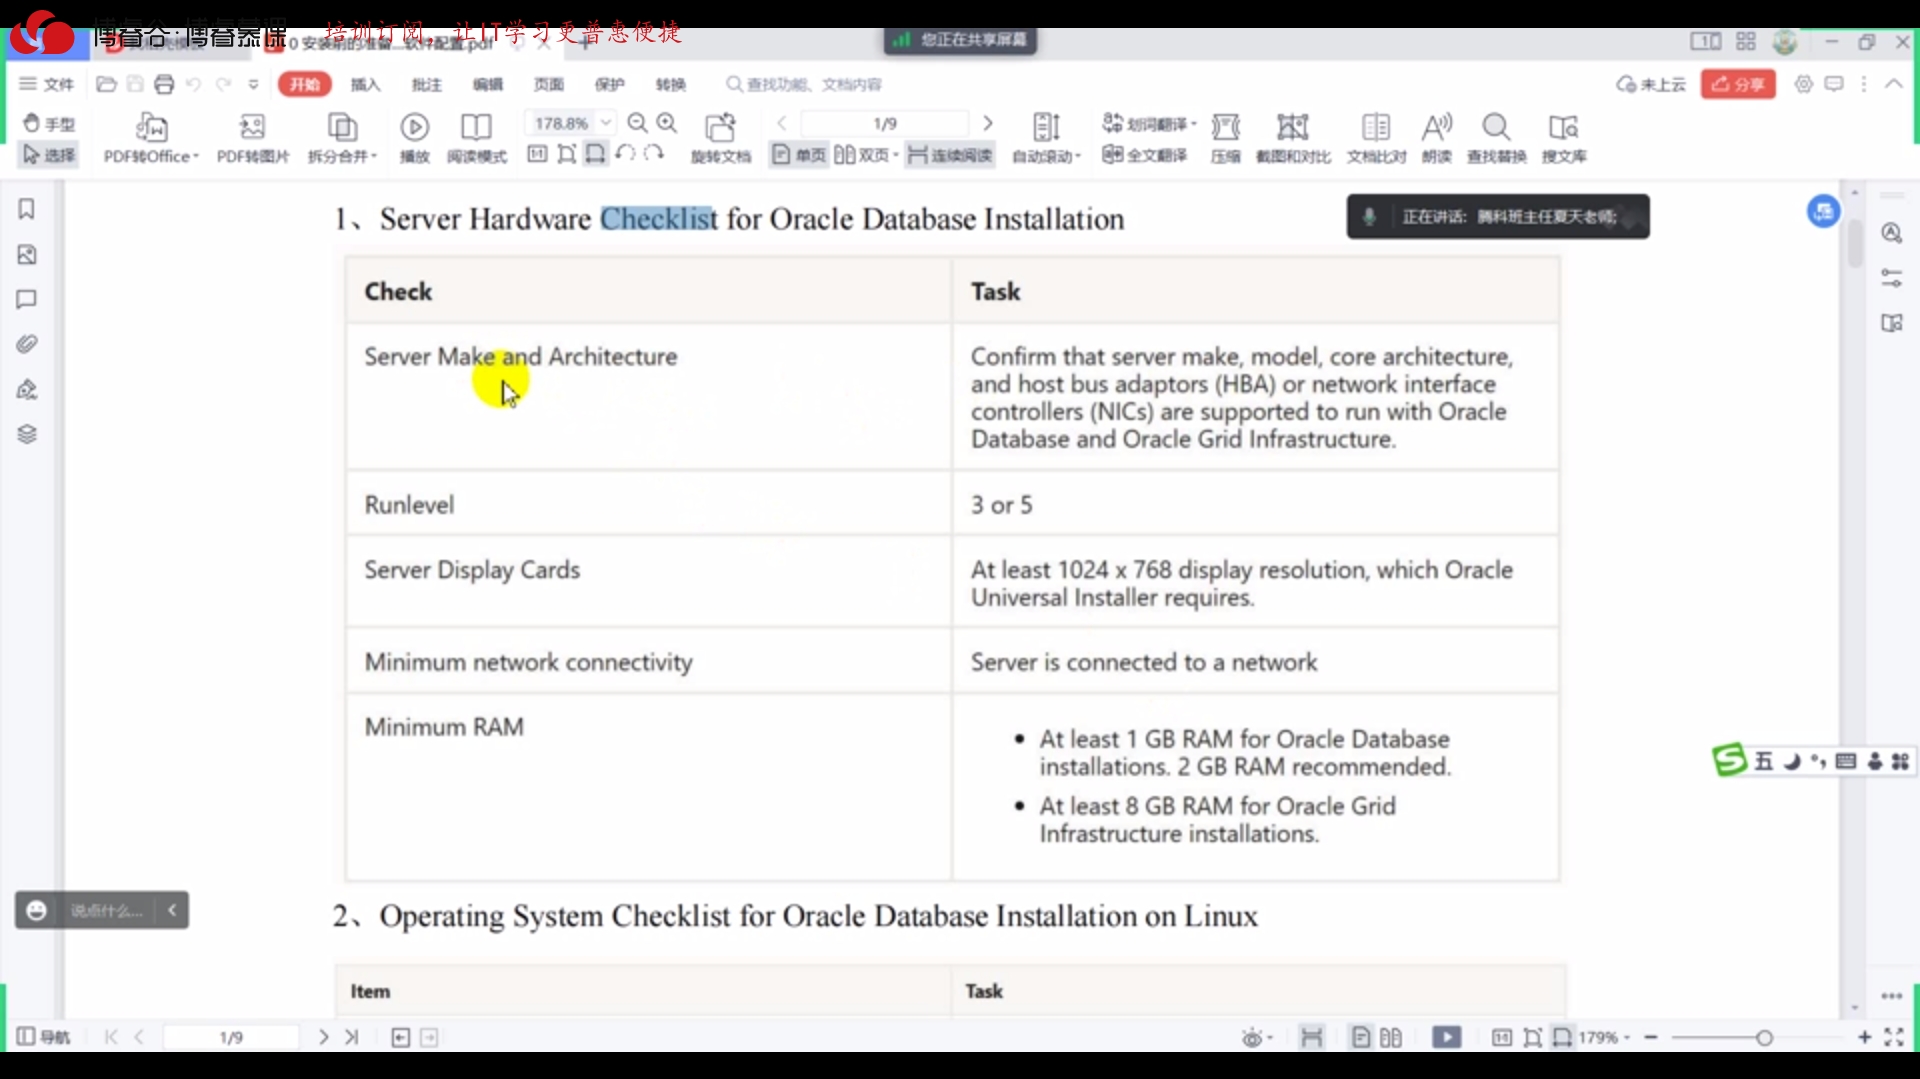Click the 未上云 cloud status button

[1651, 84]
